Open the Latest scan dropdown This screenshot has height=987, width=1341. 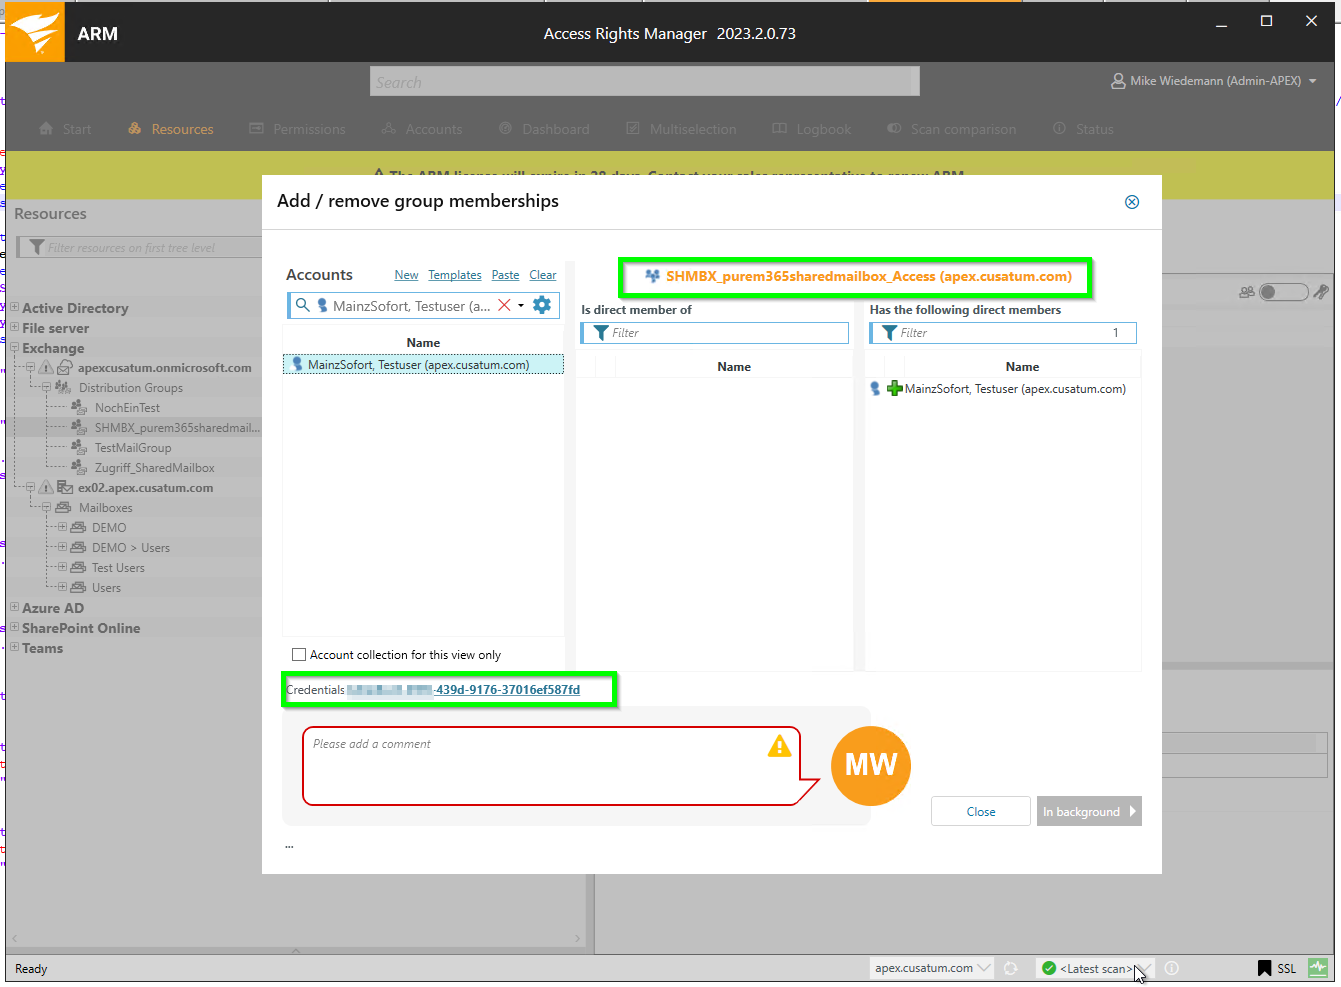(1096, 968)
